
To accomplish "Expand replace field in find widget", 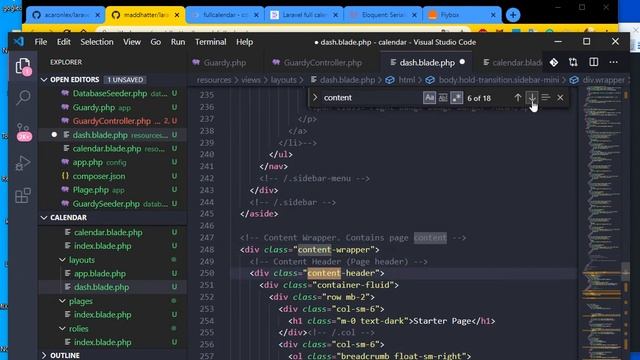I will coord(315,98).
